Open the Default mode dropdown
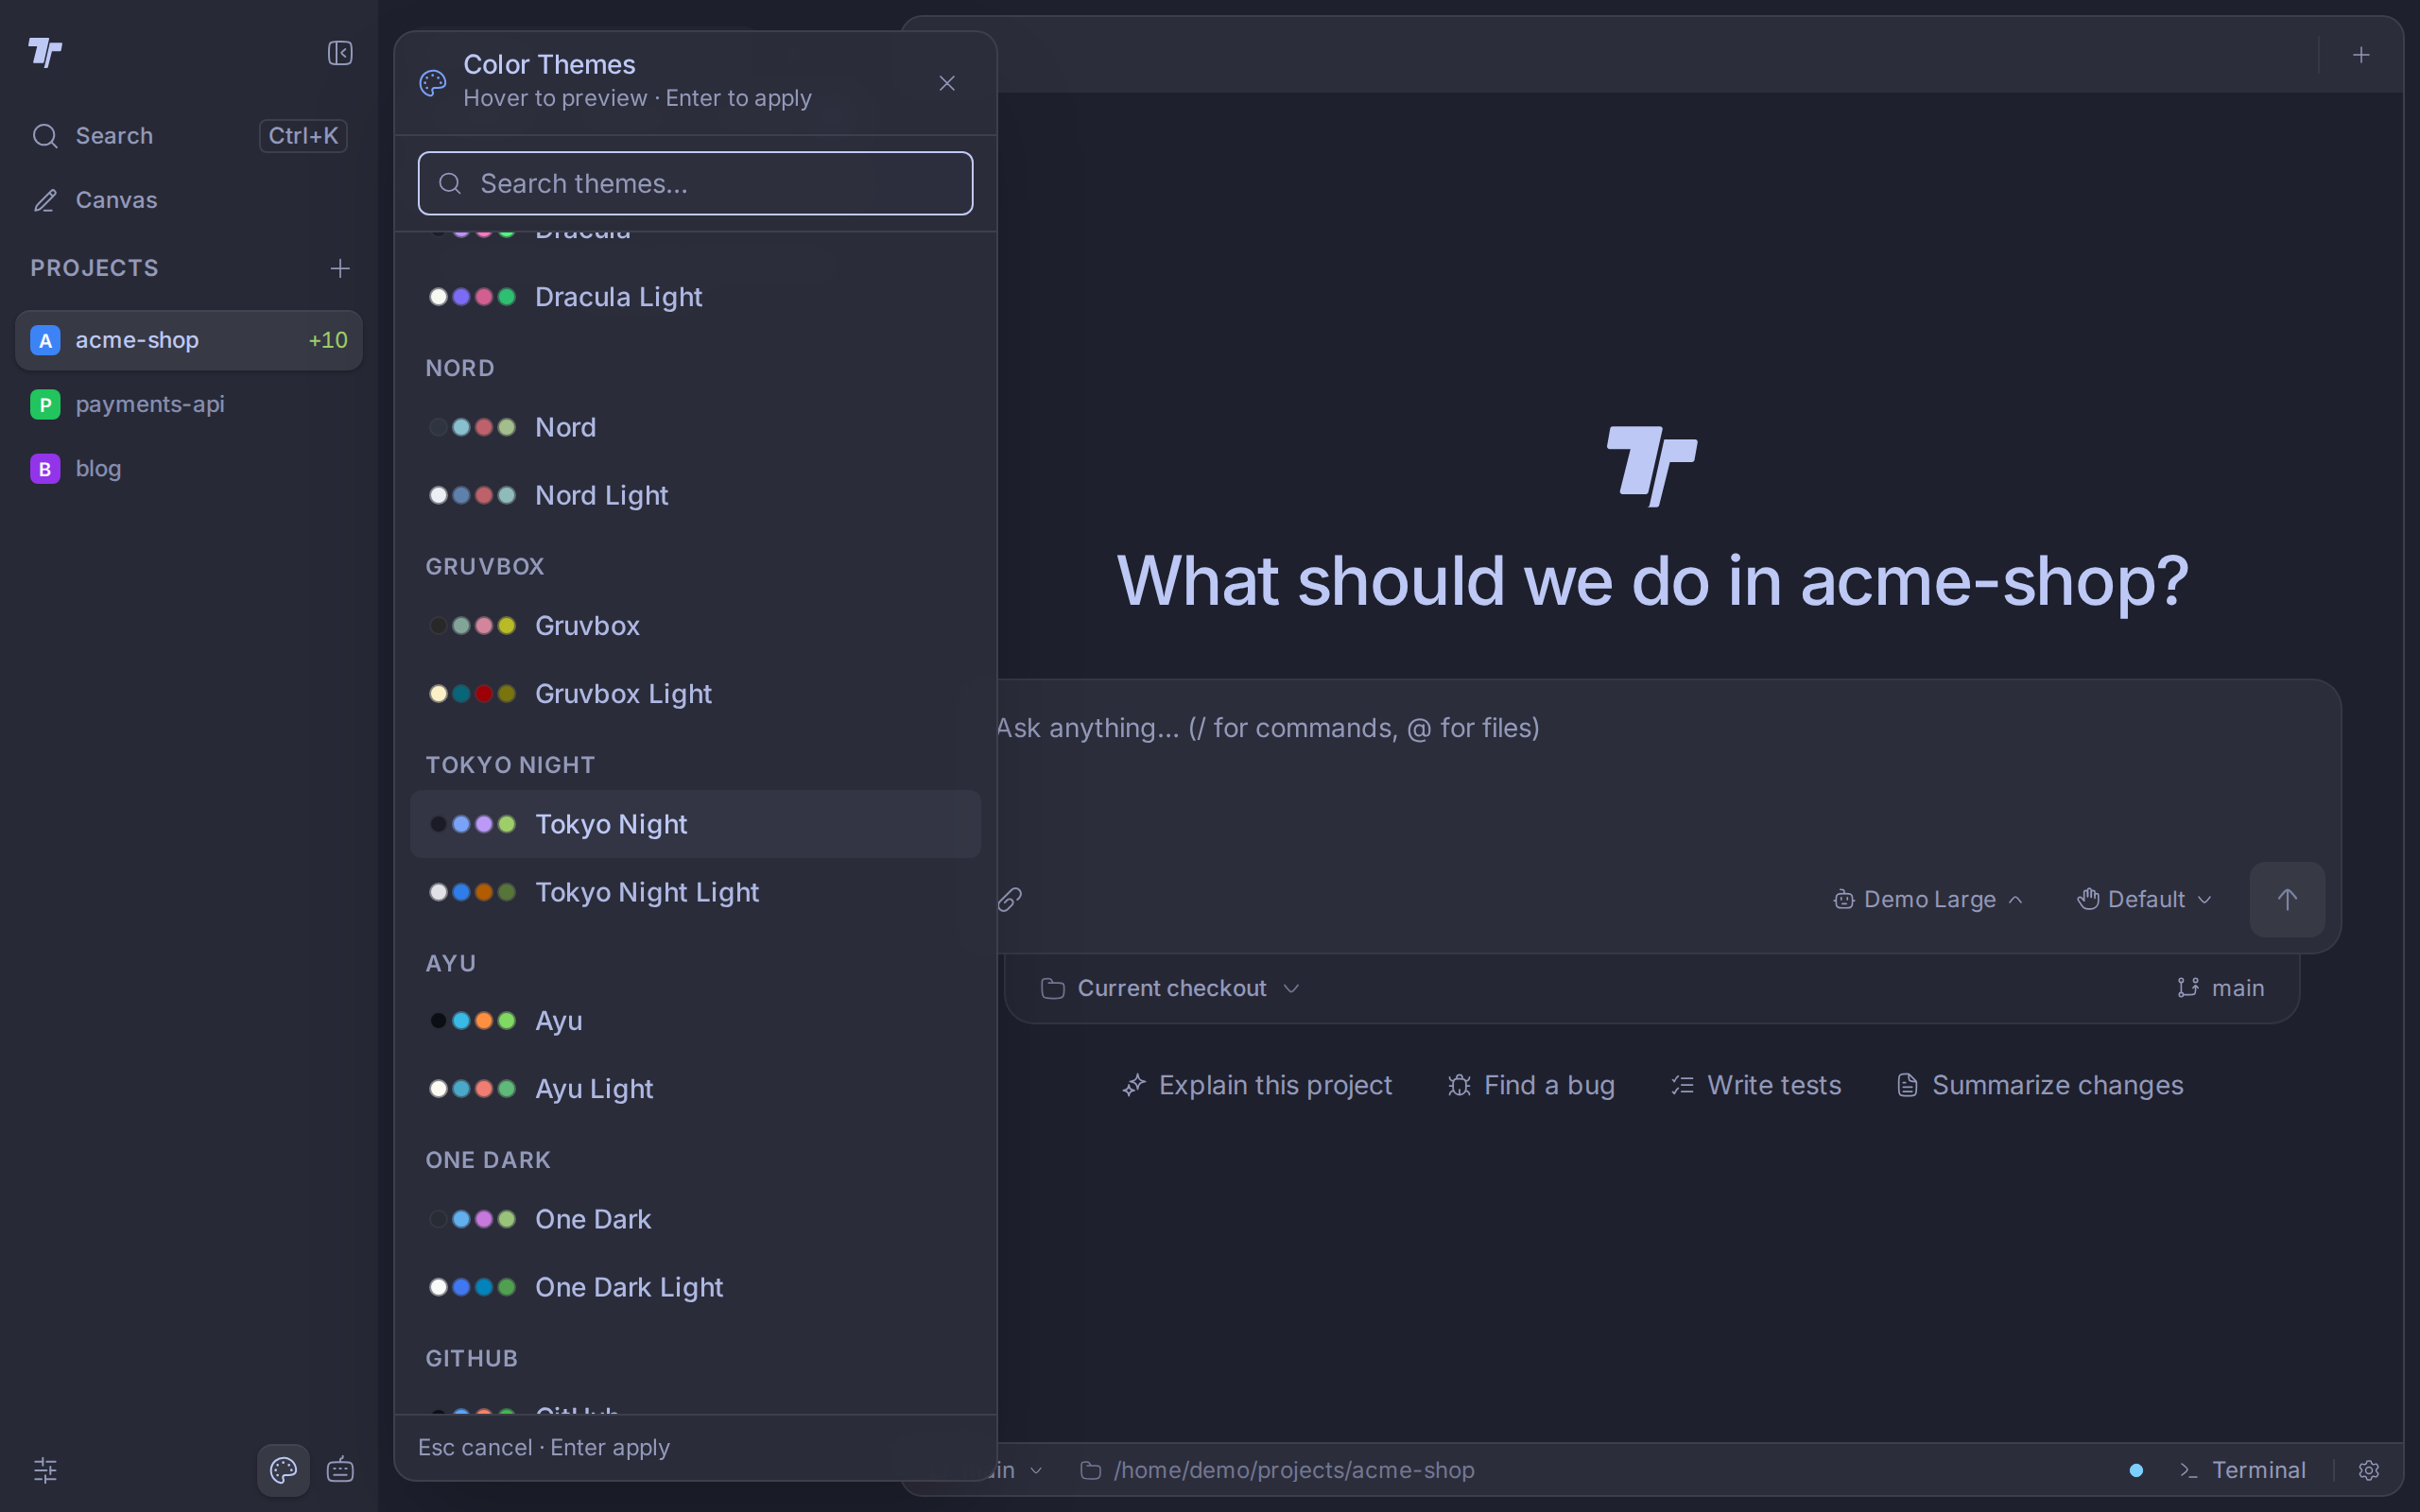The width and height of the screenshot is (2420, 1512). click(x=2144, y=899)
